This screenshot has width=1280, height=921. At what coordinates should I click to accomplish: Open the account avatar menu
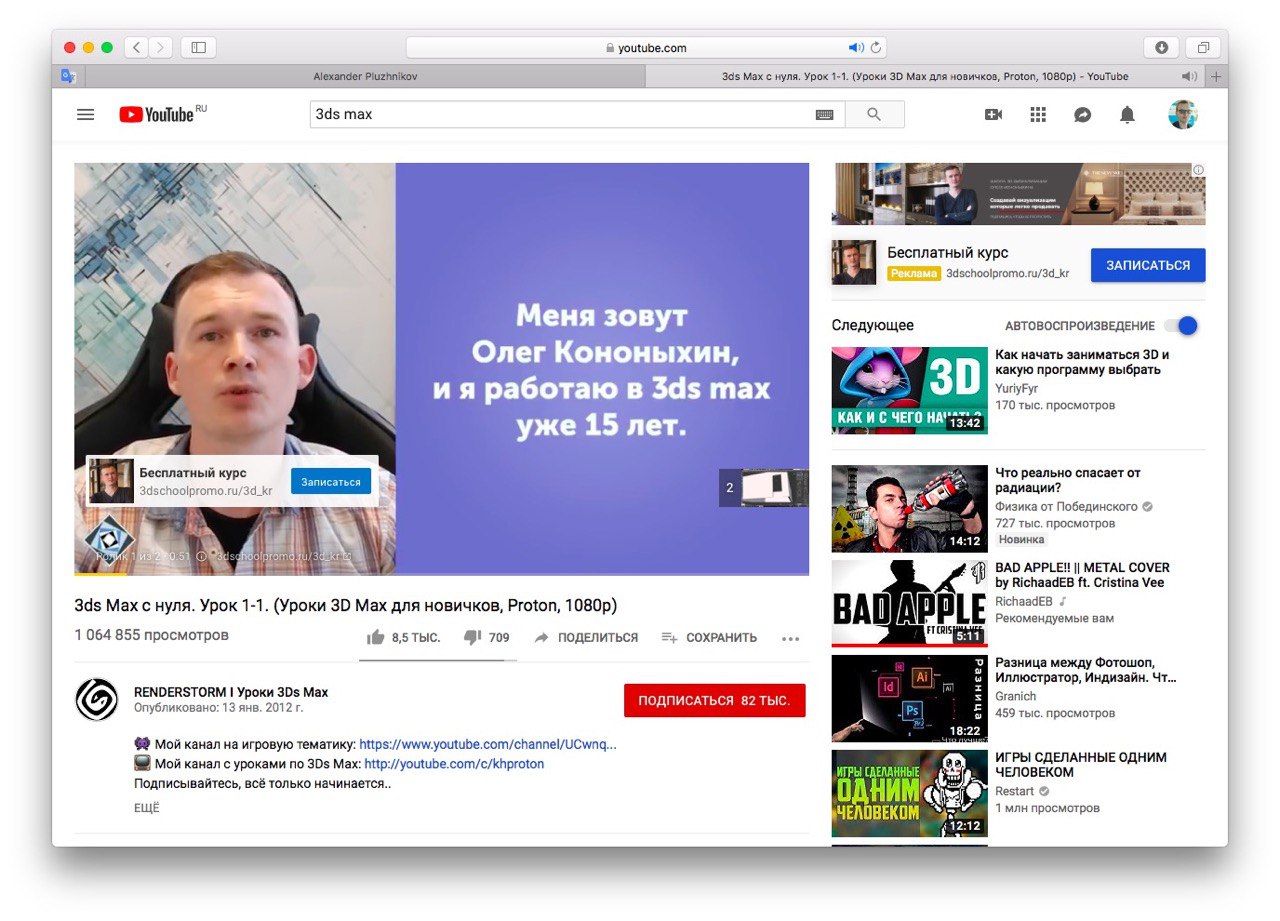pos(1183,115)
